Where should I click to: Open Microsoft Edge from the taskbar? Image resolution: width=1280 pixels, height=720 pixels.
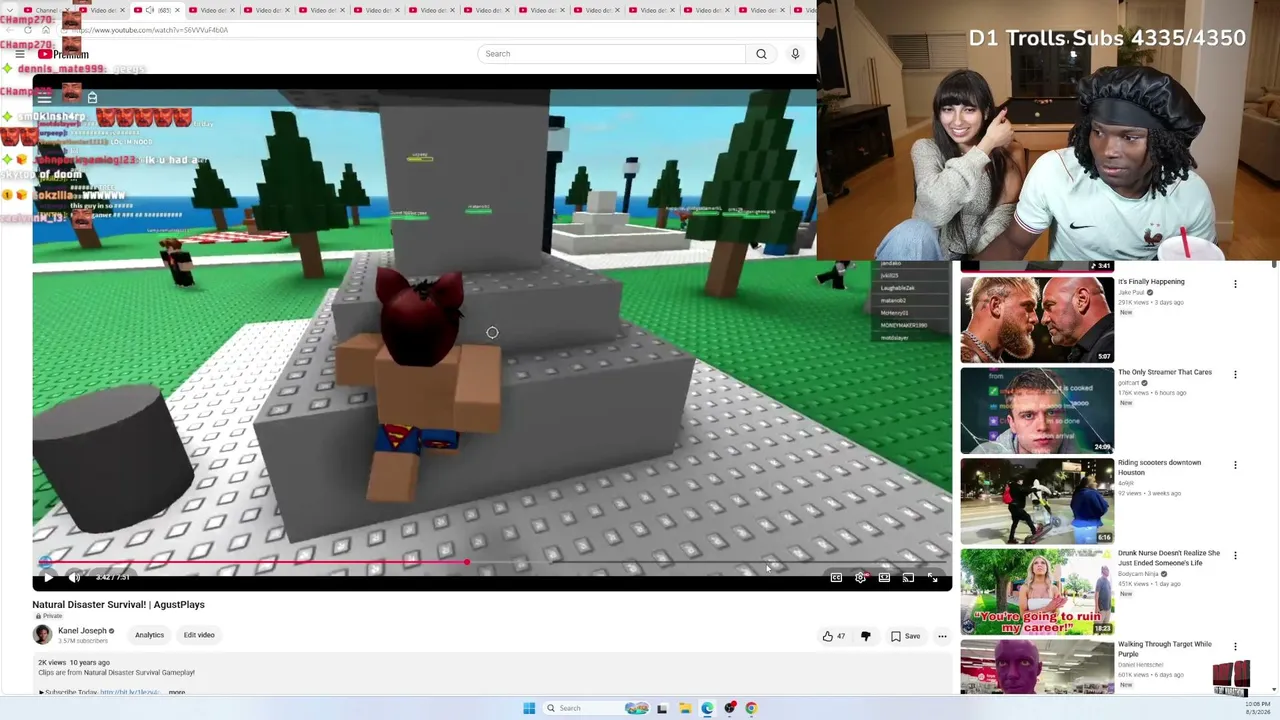(x=707, y=708)
